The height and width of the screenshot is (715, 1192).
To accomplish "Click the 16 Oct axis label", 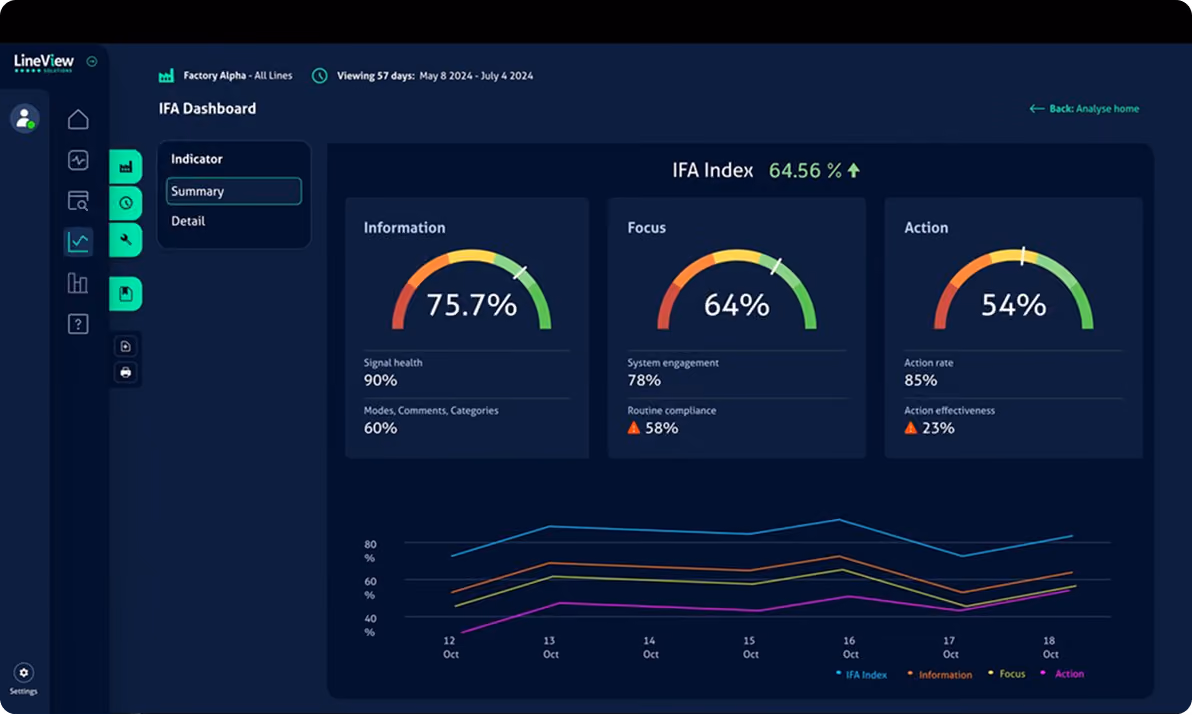I will point(850,647).
